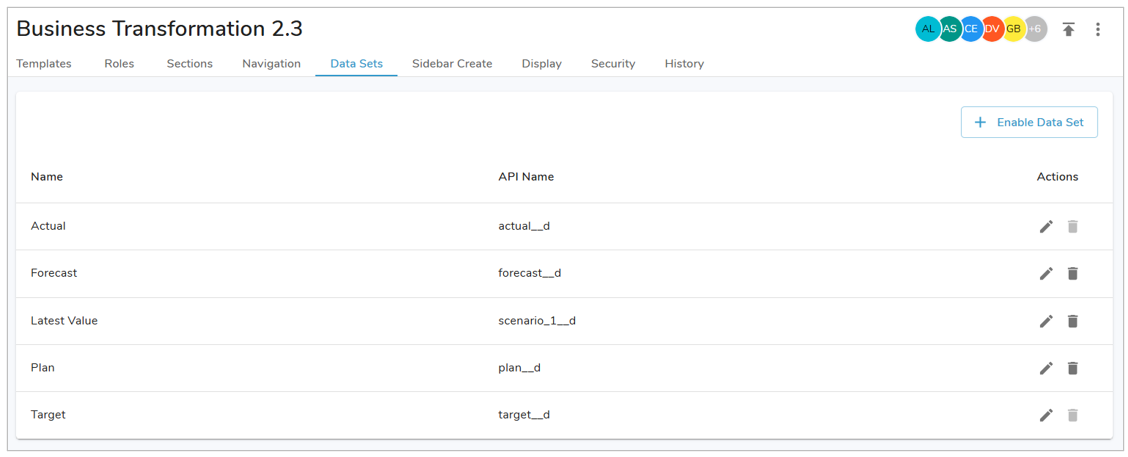Viewport: 1128px width, 457px height.
Task: View the History tab
Action: 684,64
